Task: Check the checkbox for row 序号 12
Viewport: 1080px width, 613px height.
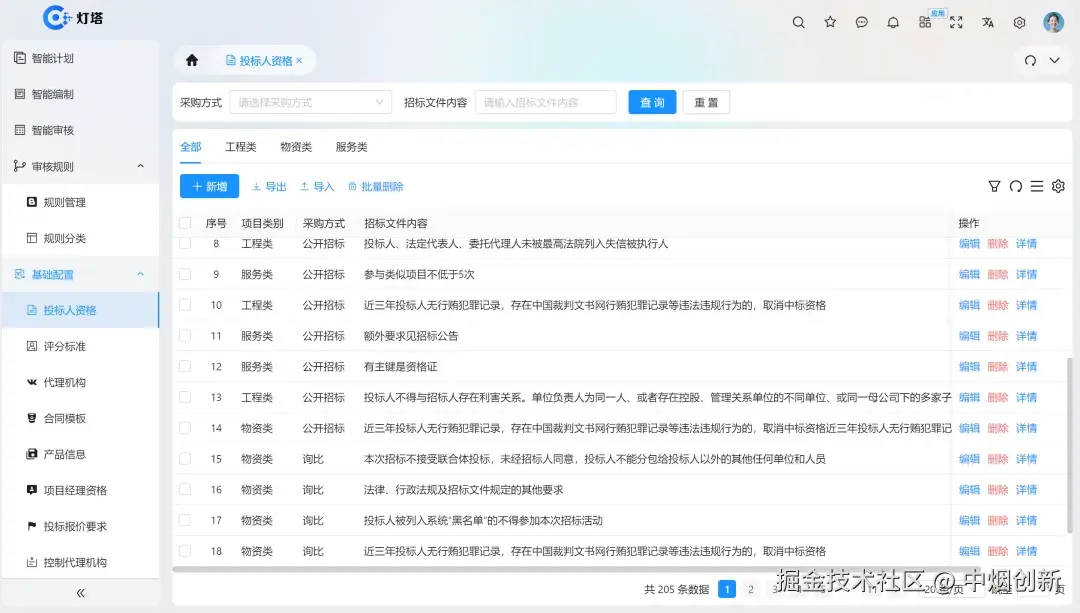Action: coord(184,366)
